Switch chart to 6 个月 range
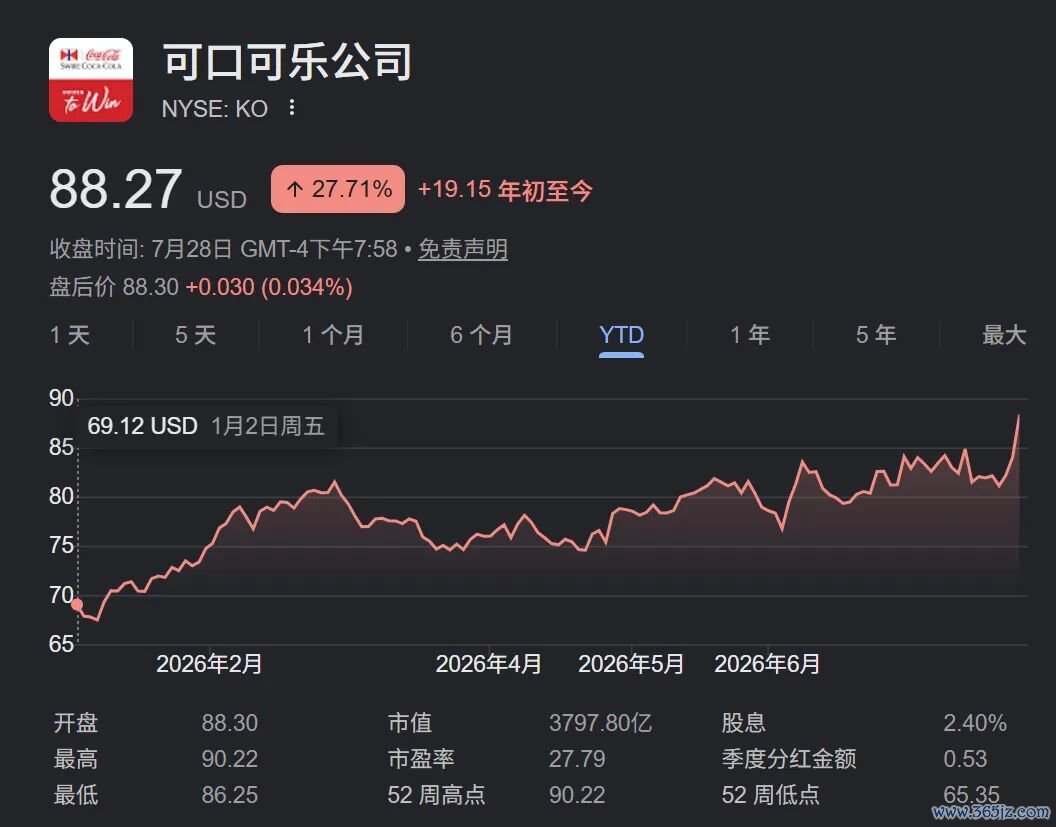 [481, 335]
